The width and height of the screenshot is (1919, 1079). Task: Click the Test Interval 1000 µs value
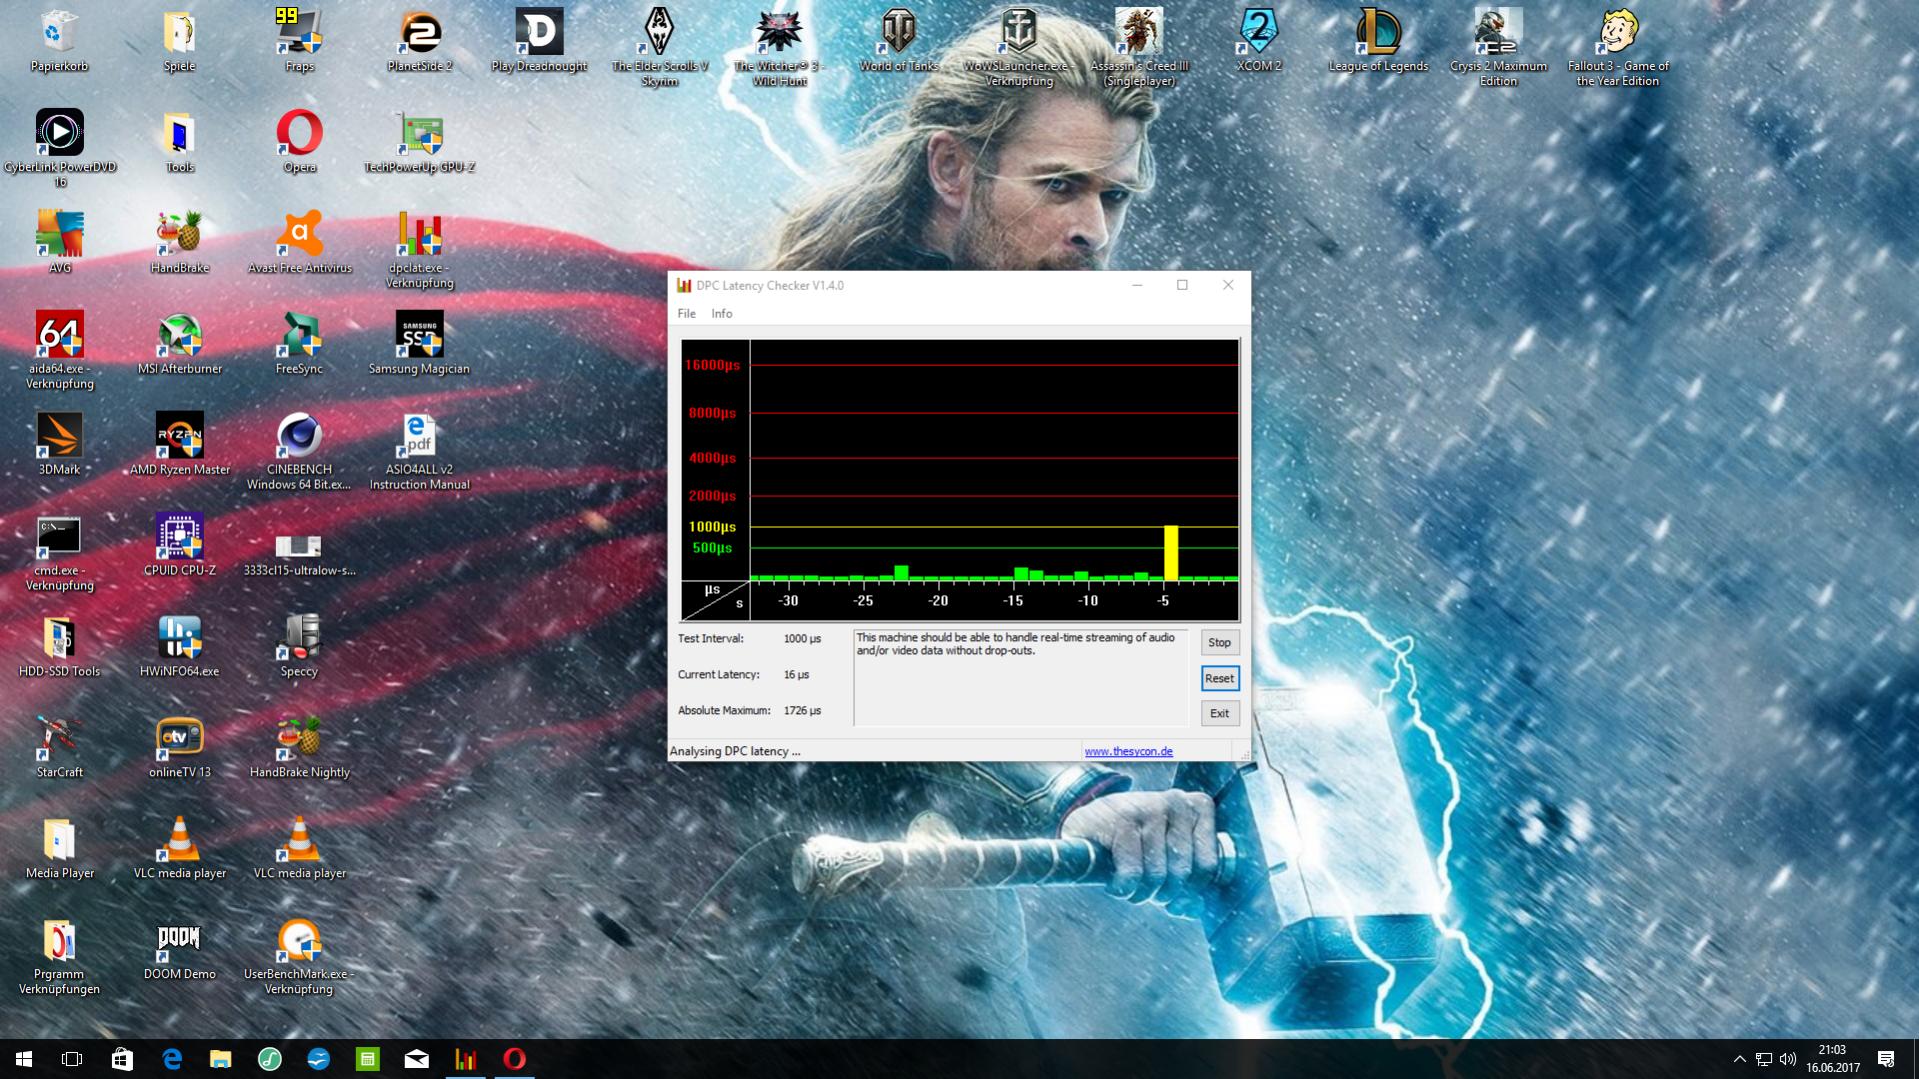(802, 638)
